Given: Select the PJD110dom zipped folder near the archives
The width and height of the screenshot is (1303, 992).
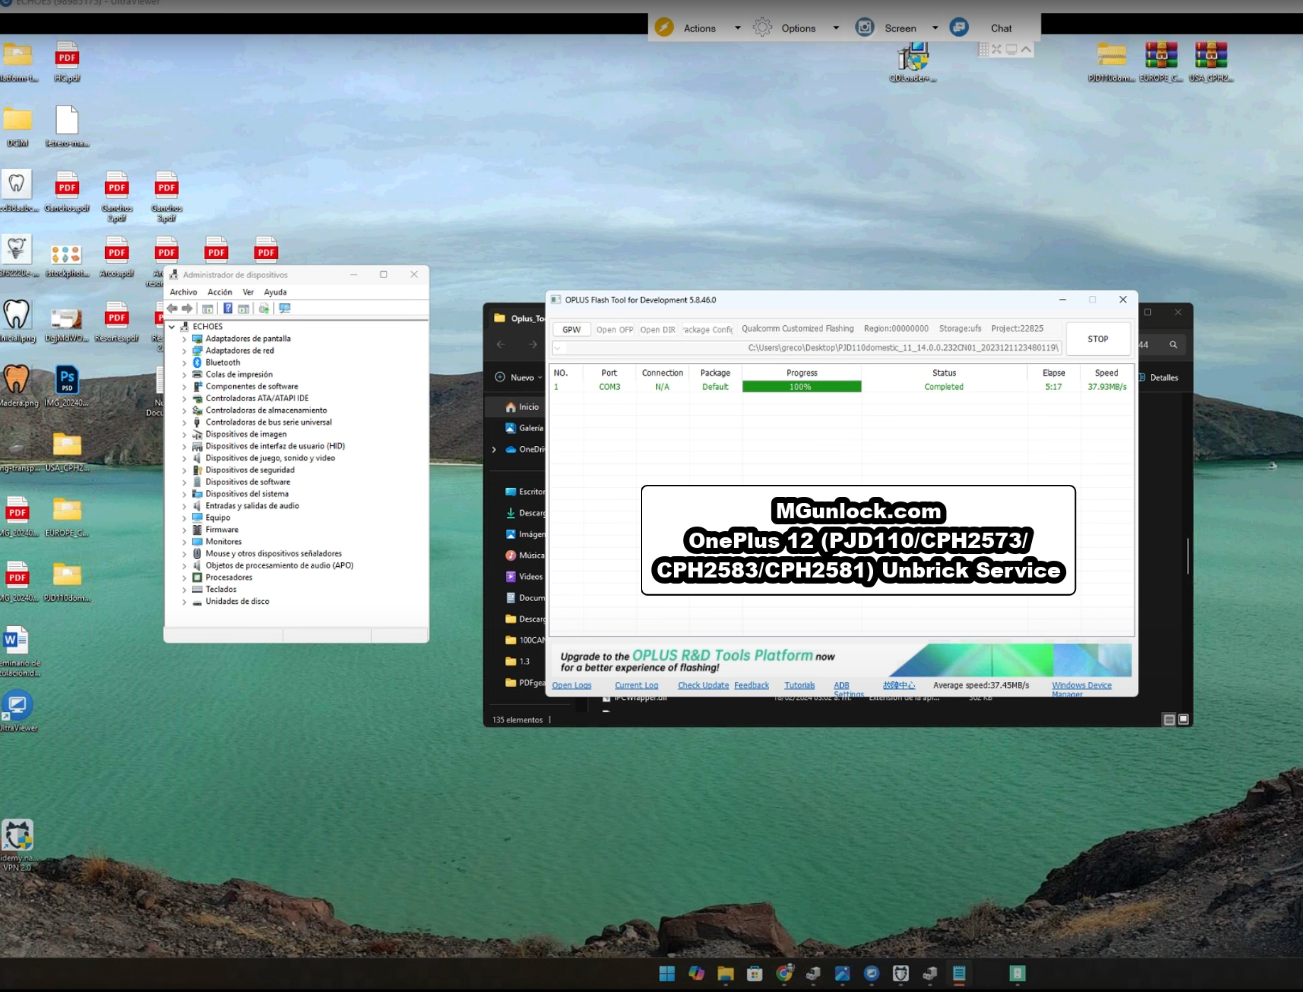Looking at the screenshot, I should (1111, 62).
